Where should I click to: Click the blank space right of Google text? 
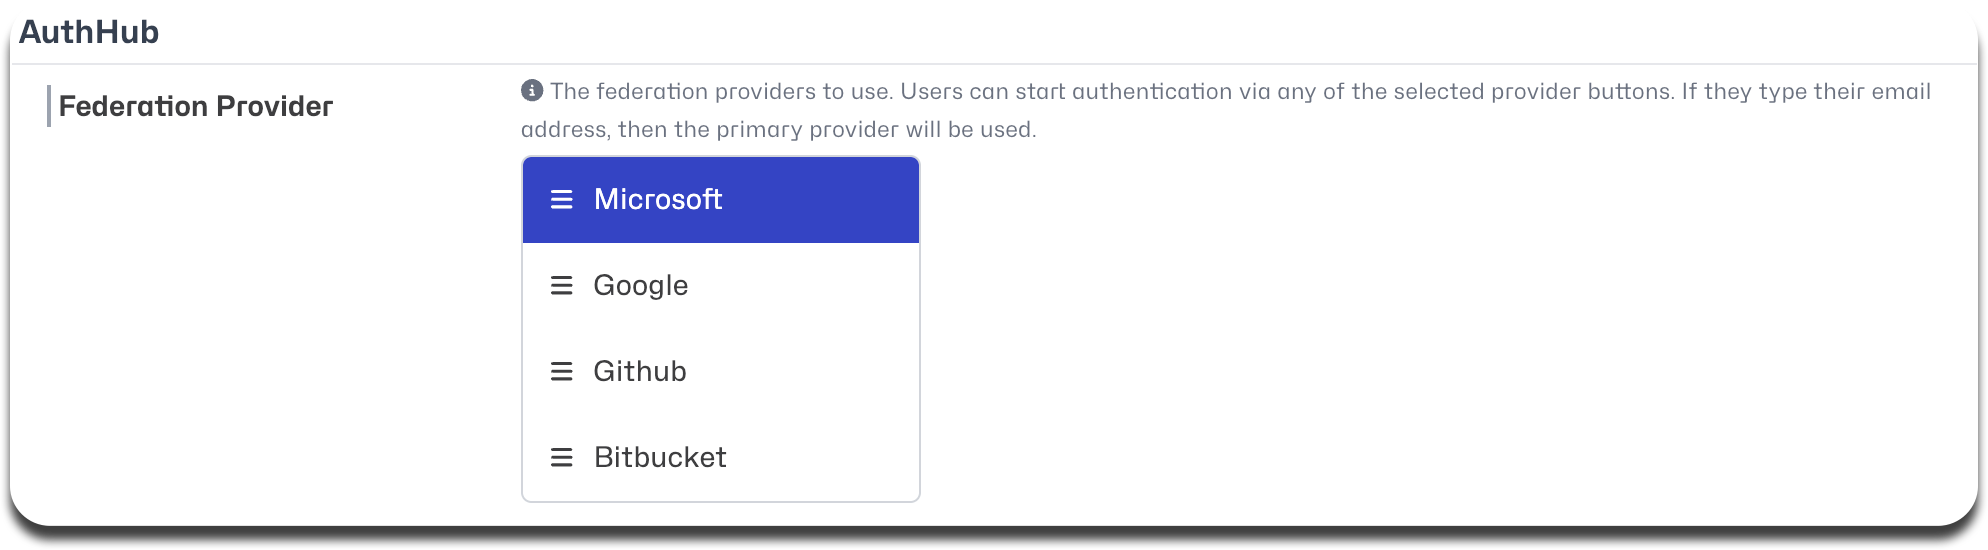click(x=803, y=286)
